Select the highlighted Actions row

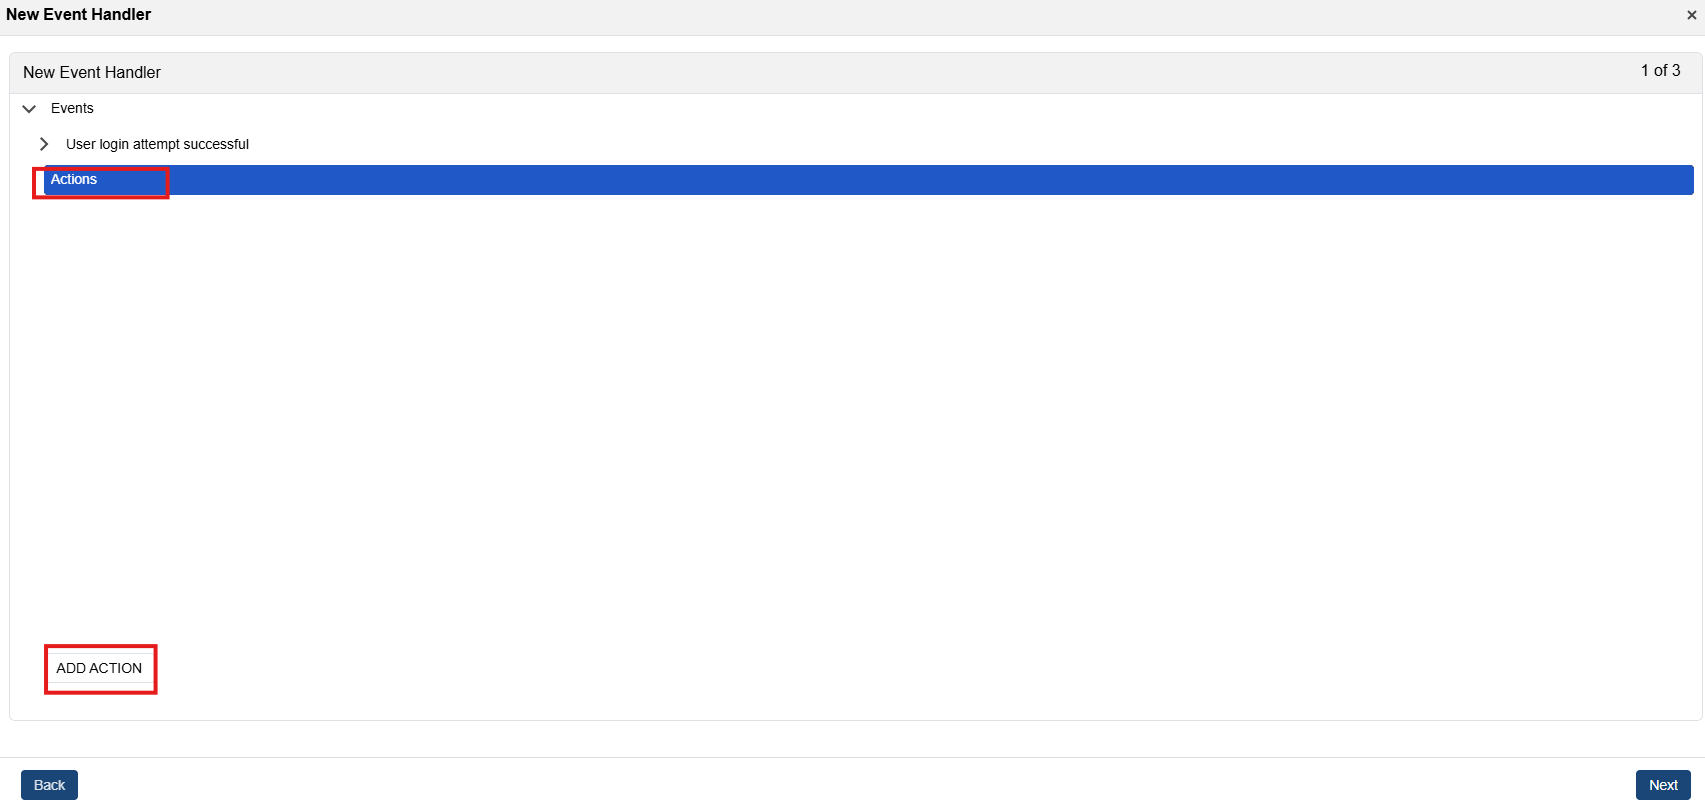(860, 180)
